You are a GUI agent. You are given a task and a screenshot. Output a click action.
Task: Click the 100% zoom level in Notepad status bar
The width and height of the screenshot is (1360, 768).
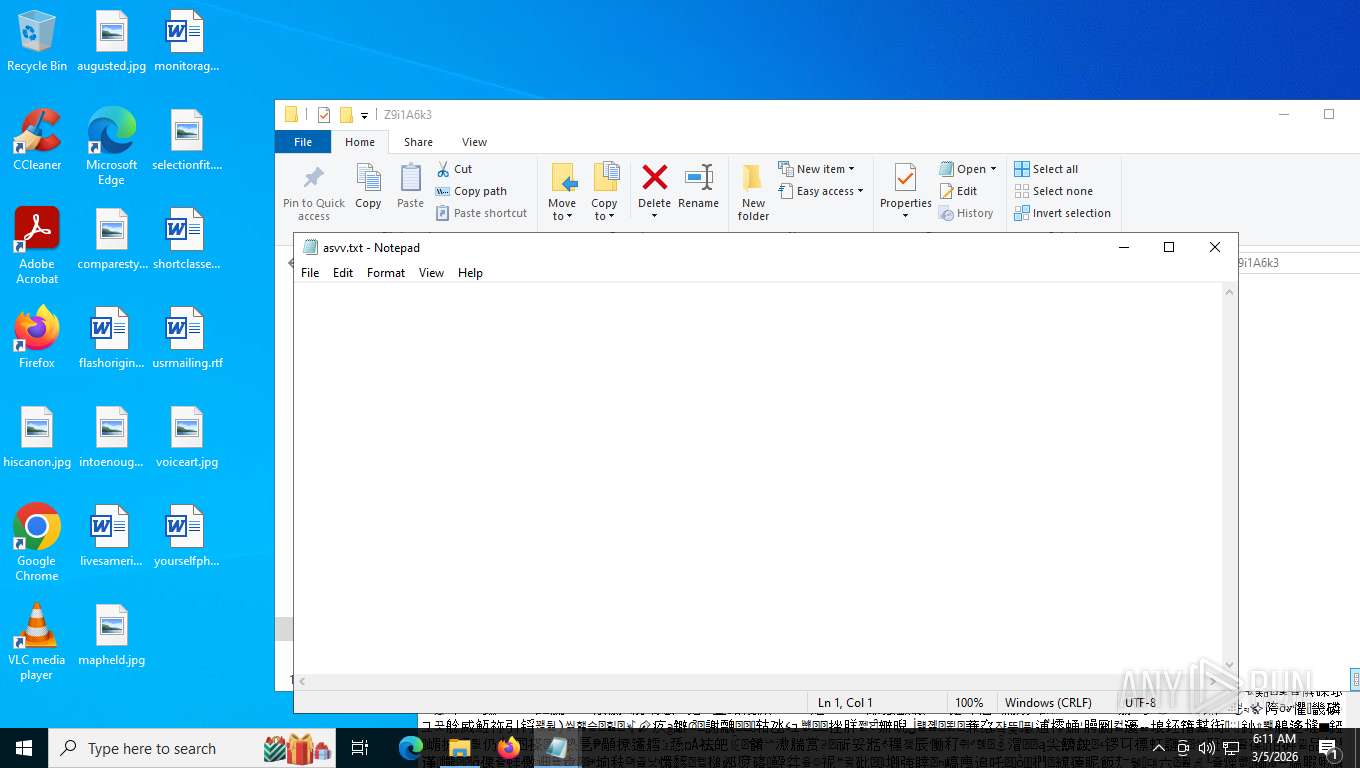click(x=969, y=703)
